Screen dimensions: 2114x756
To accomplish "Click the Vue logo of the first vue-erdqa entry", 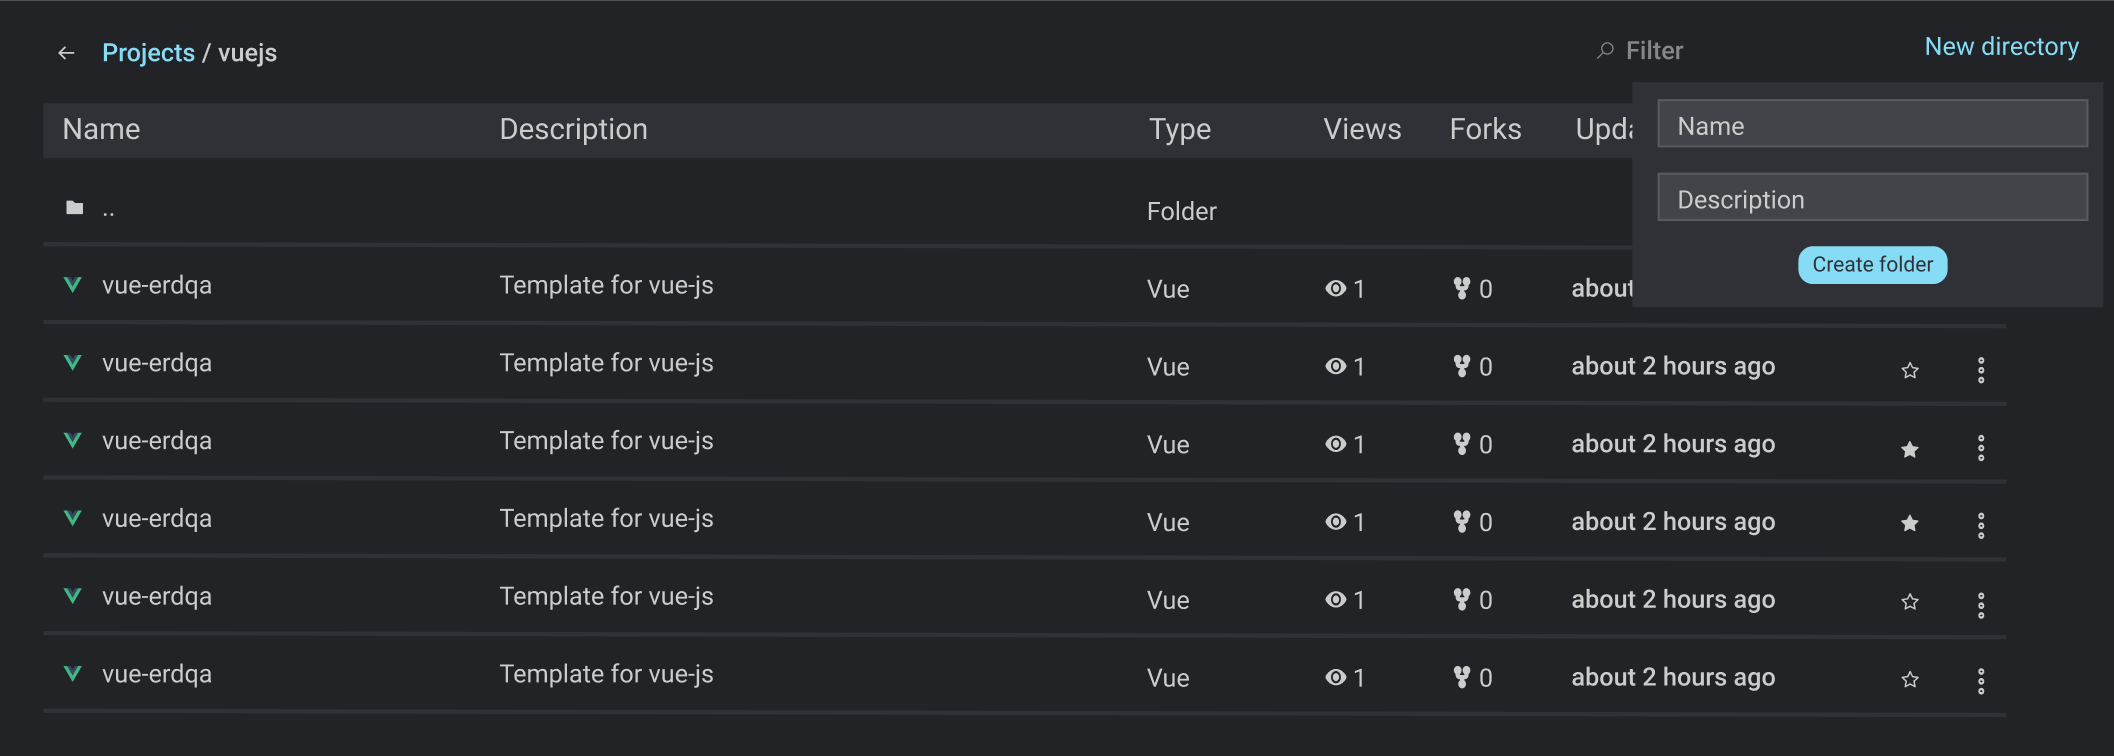I will coord(72,285).
